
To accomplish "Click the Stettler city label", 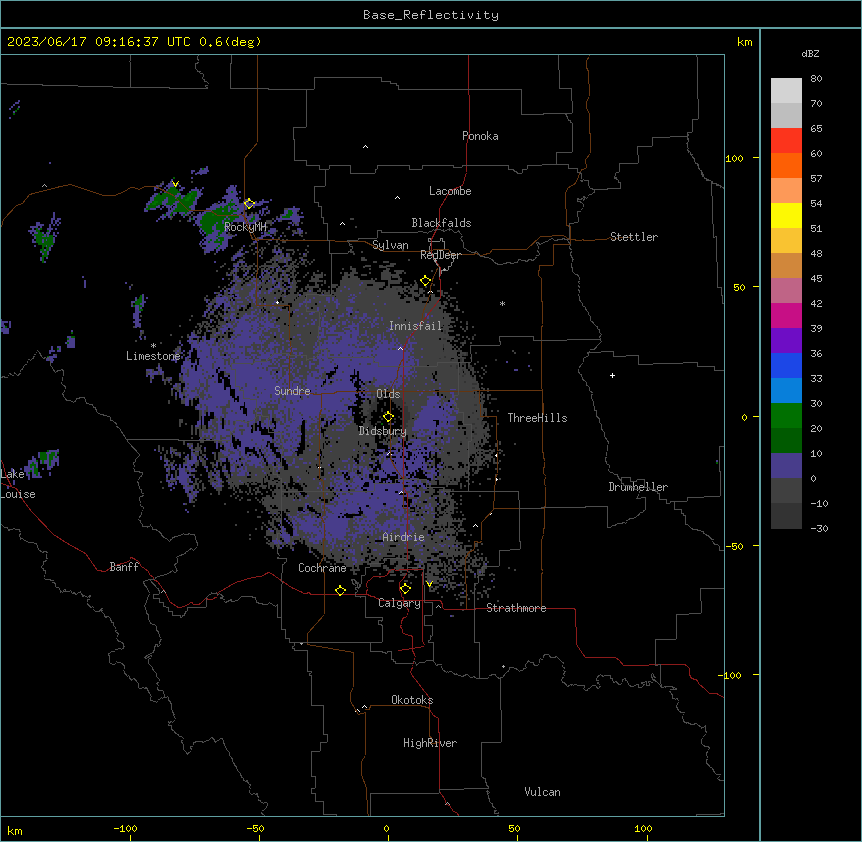I will click(634, 237).
